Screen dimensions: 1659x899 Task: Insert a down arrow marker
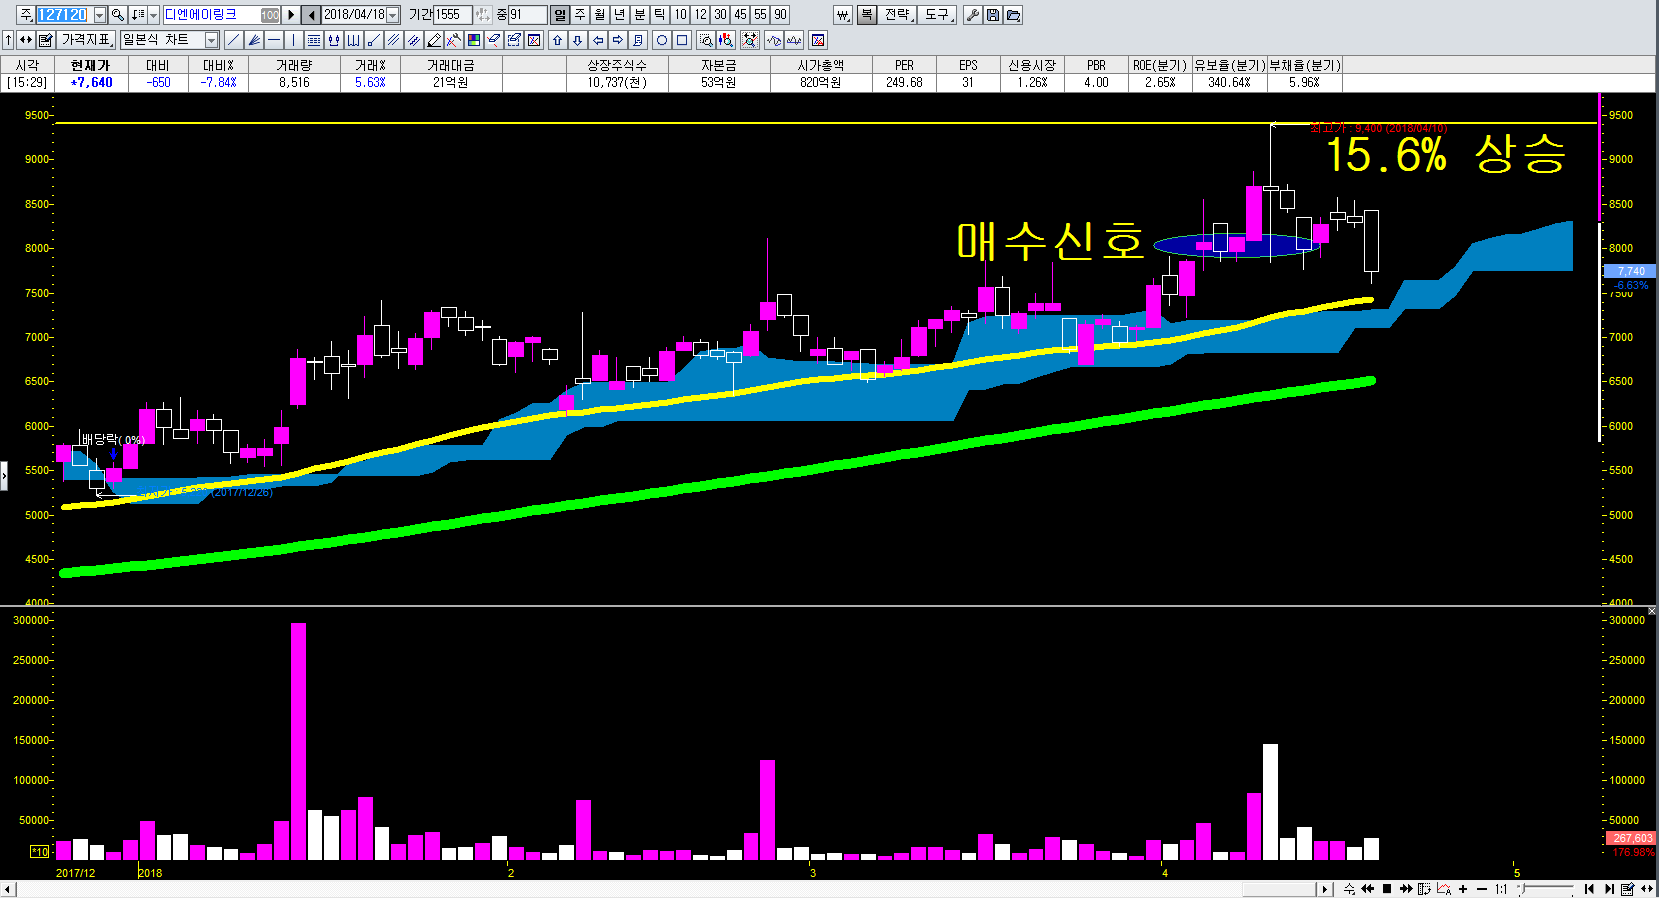click(577, 40)
